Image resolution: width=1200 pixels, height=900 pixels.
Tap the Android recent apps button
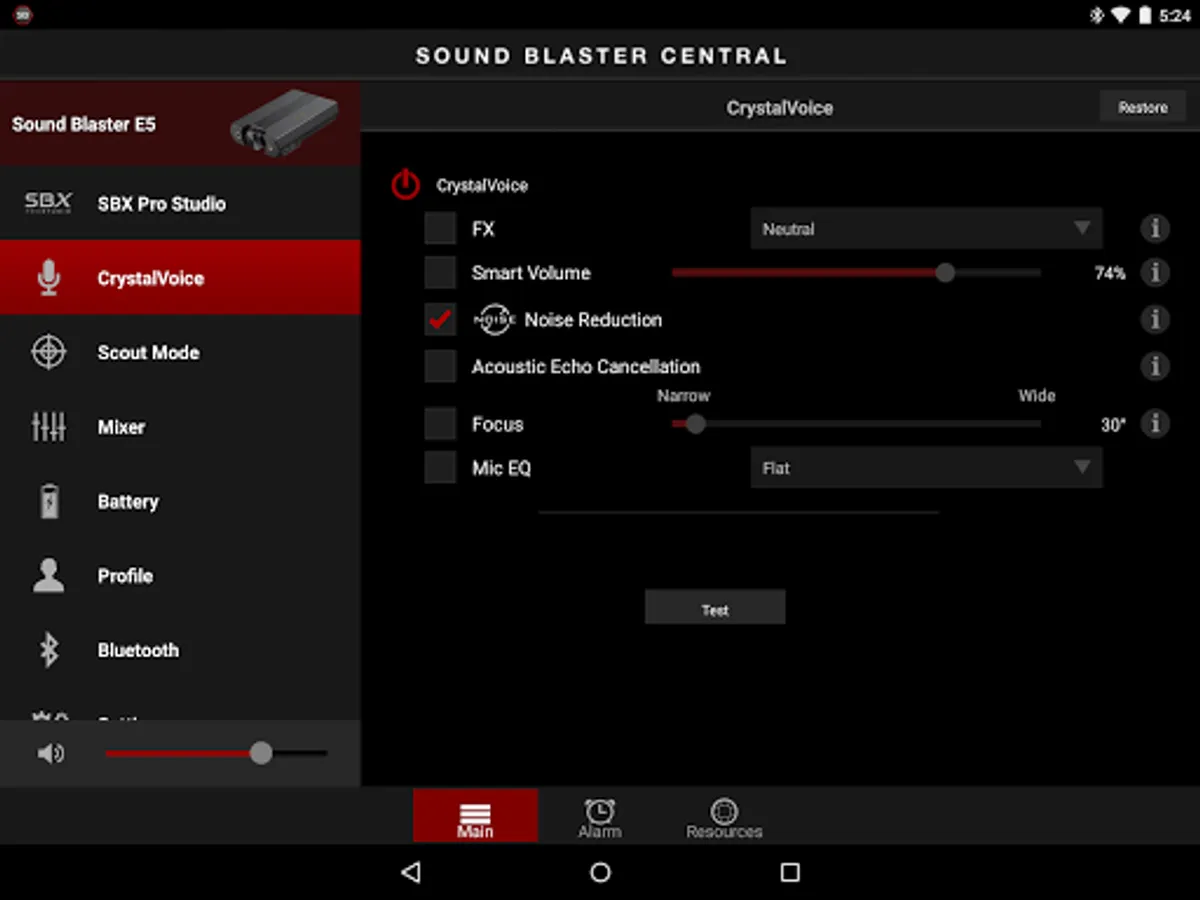pos(790,872)
